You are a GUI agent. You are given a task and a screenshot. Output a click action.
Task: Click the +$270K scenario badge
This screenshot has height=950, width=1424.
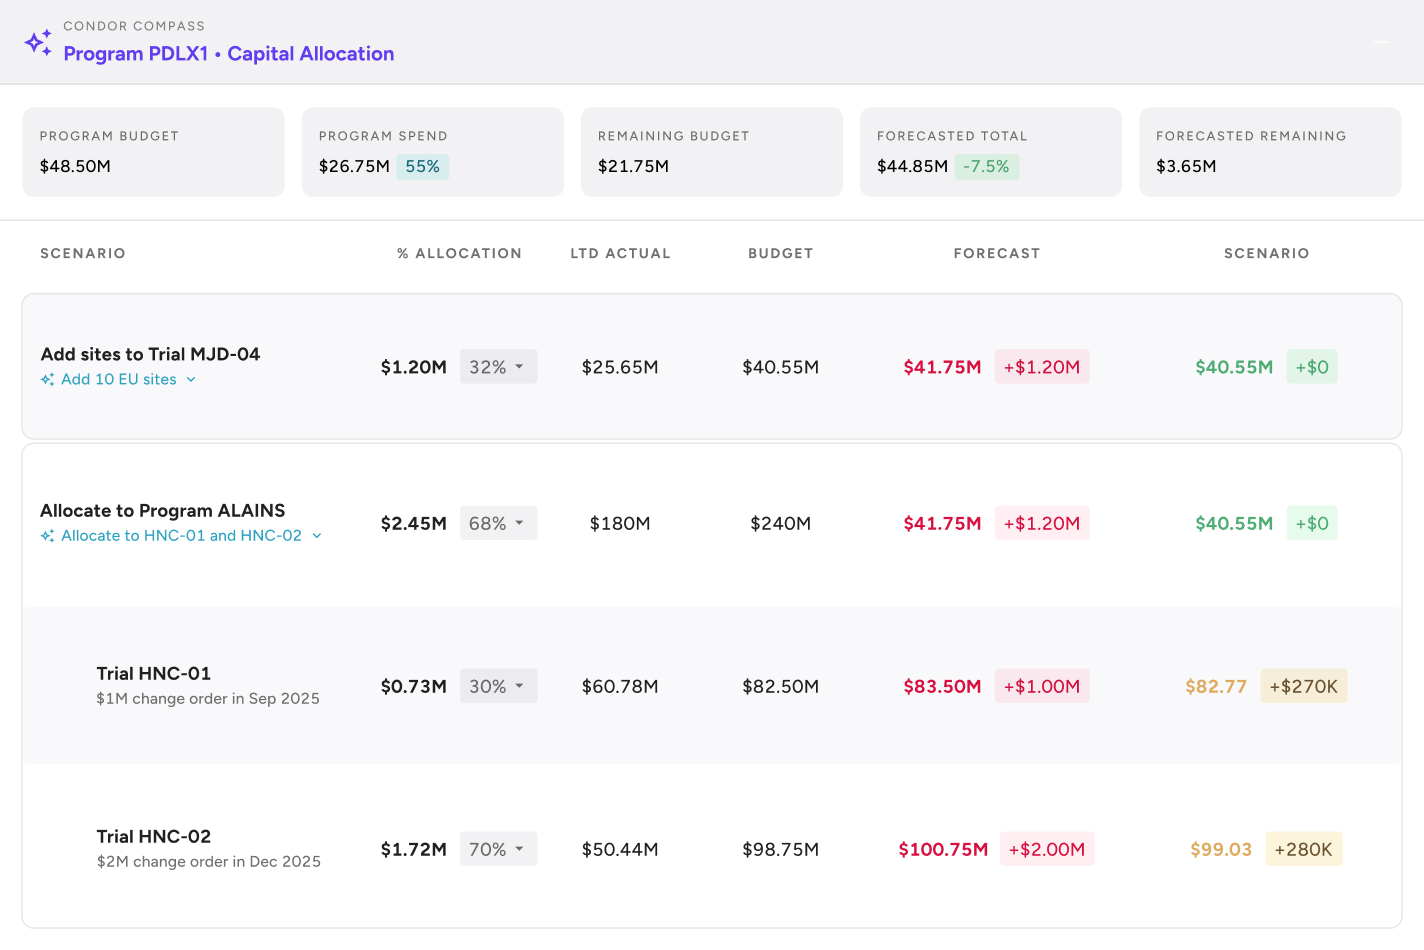click(1303, 686)
